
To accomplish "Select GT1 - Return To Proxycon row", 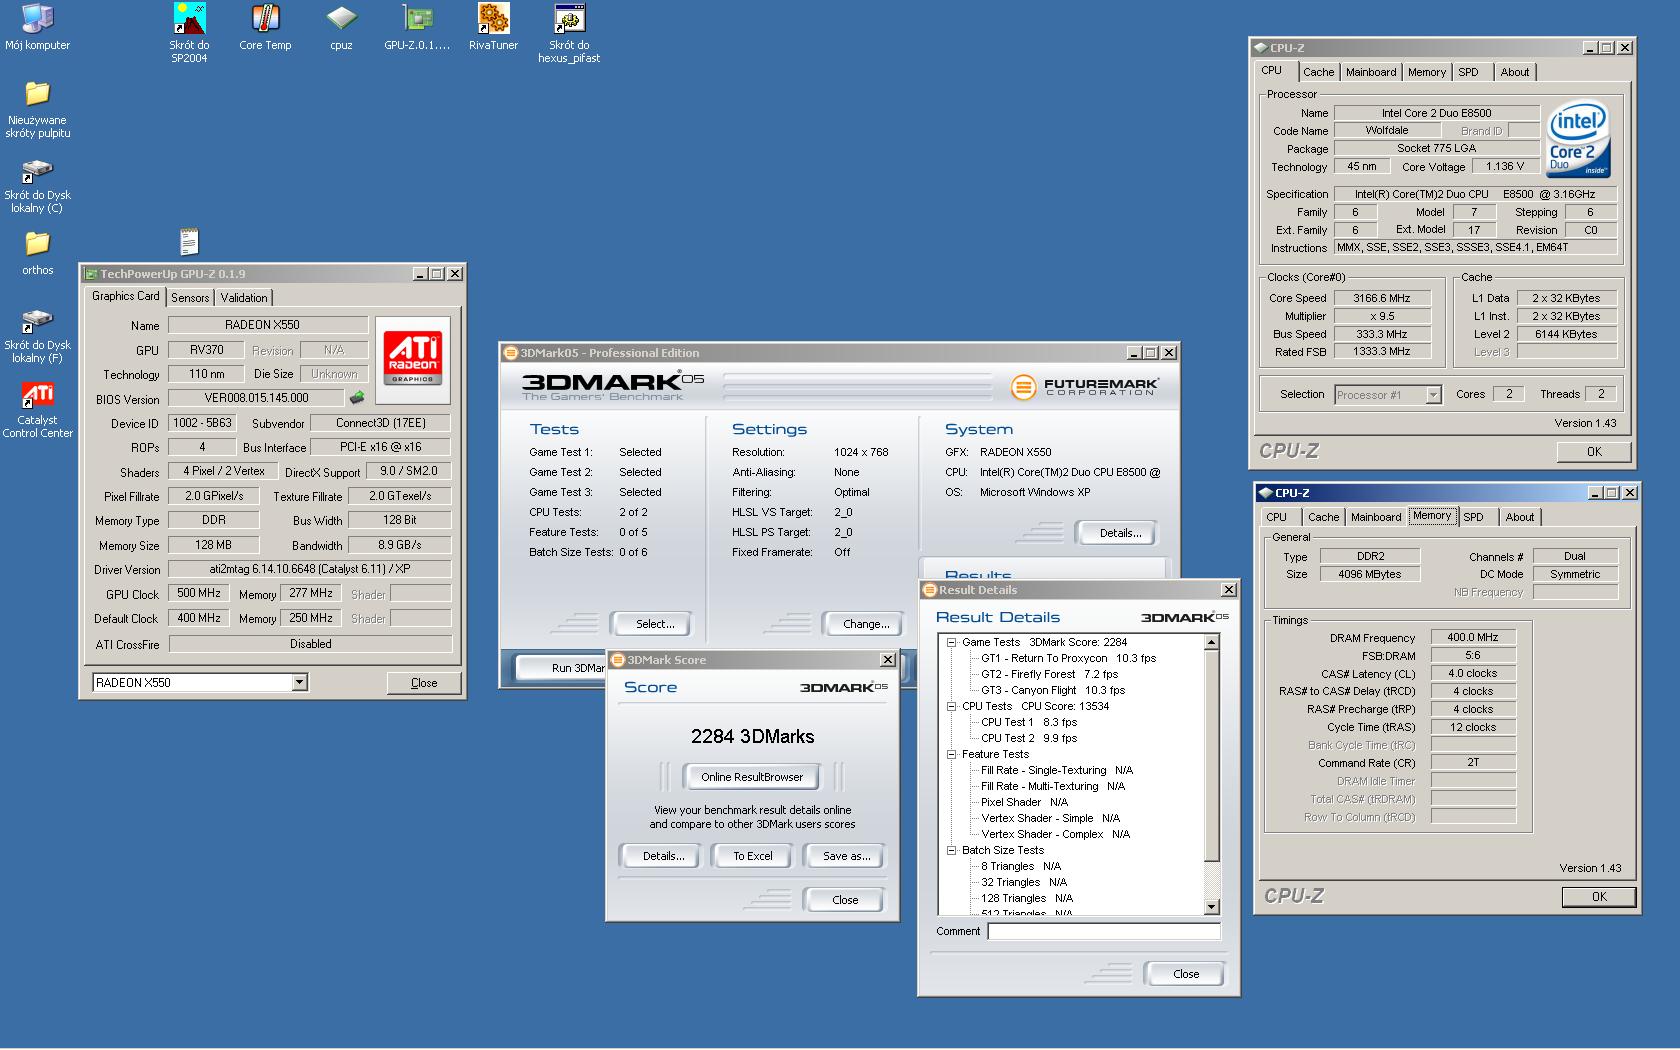I will 1068,658.
